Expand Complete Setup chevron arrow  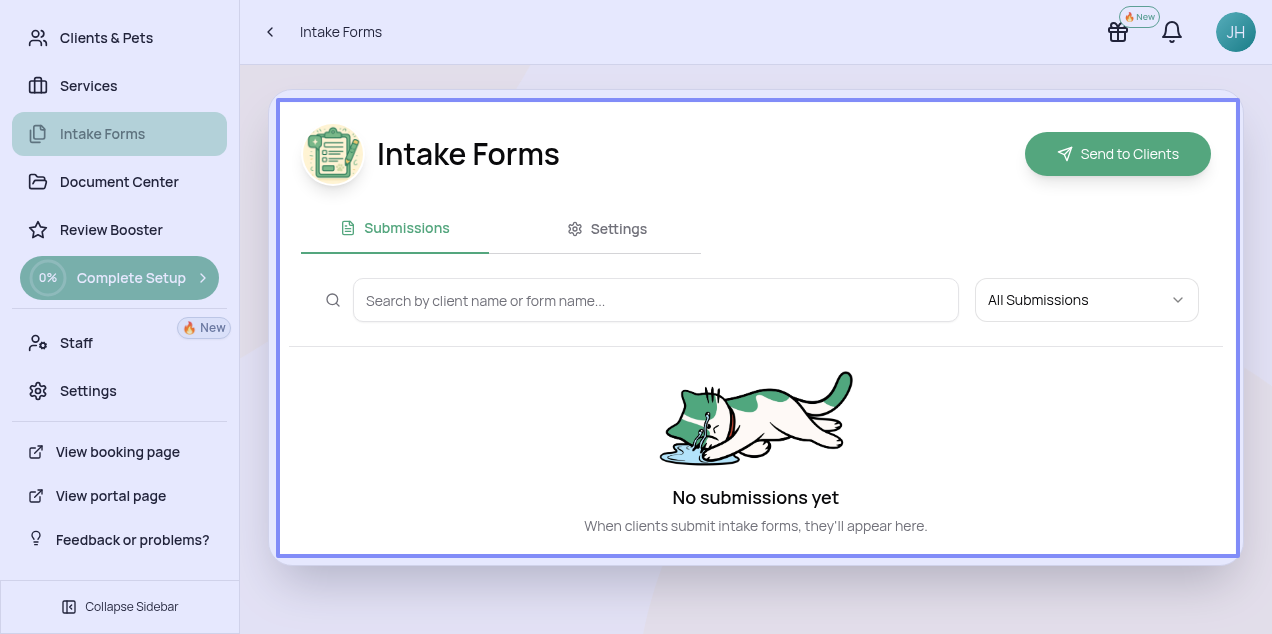[203, 278]
